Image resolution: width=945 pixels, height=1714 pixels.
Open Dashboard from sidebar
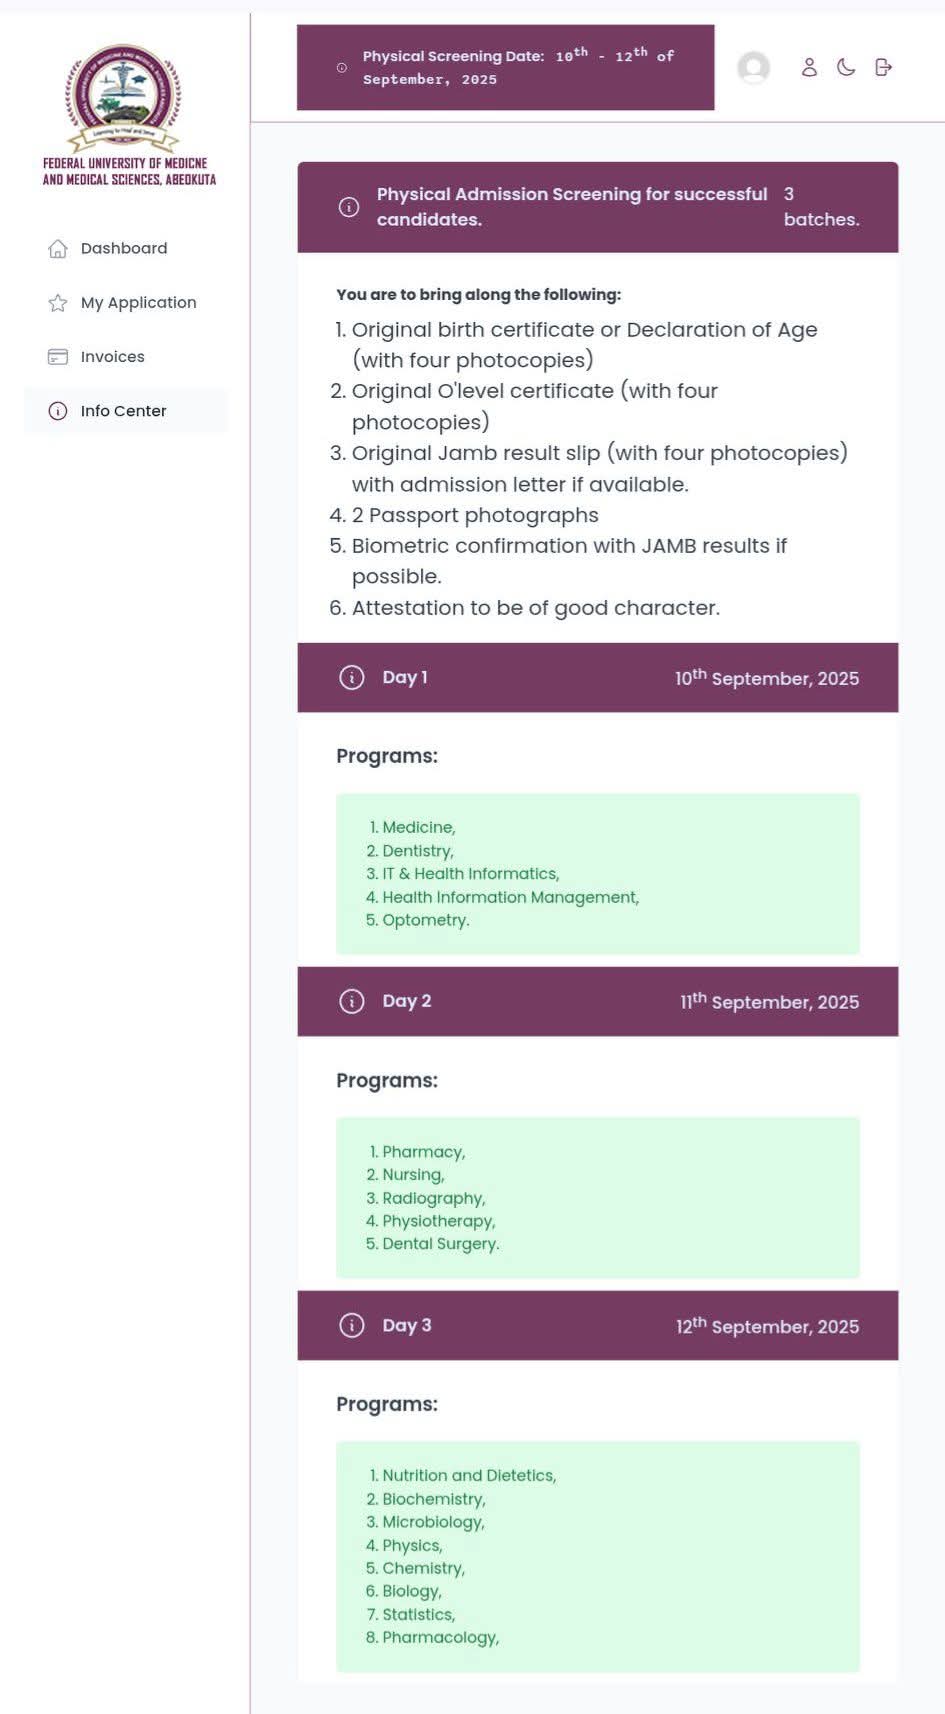[x=126, y=248]
